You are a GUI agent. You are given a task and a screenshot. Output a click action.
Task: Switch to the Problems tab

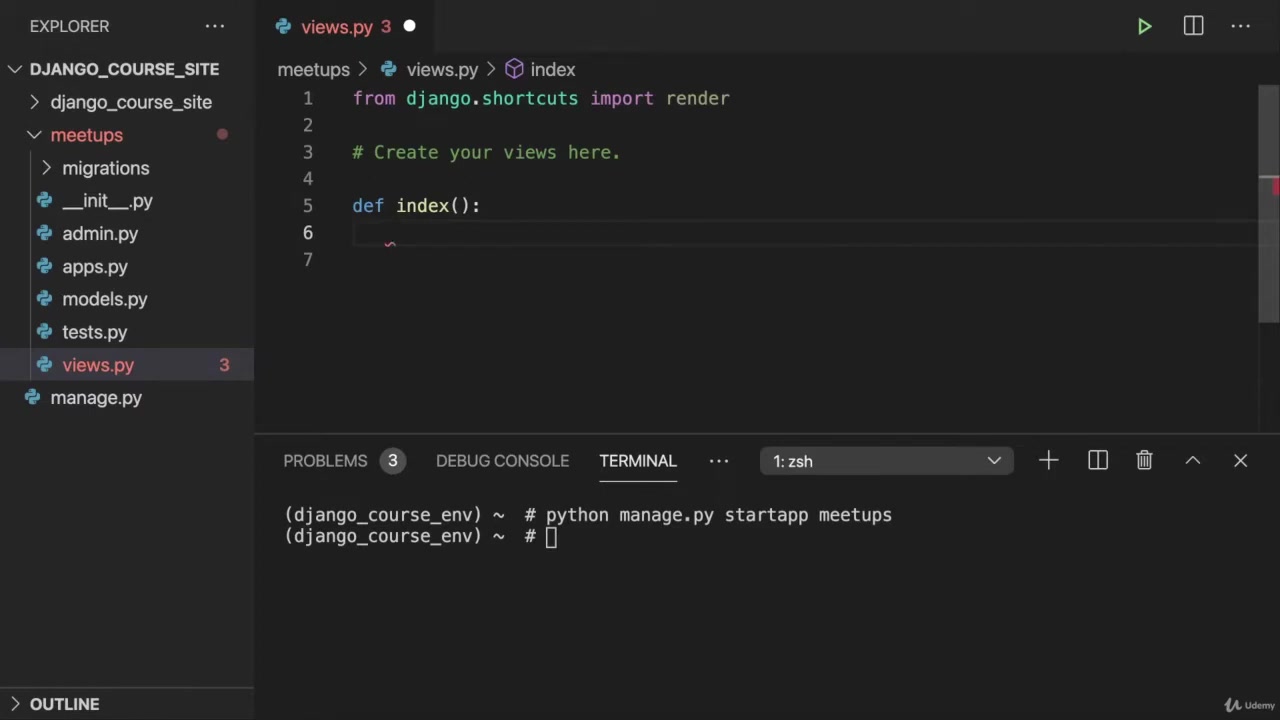click(x=325, y=461)
